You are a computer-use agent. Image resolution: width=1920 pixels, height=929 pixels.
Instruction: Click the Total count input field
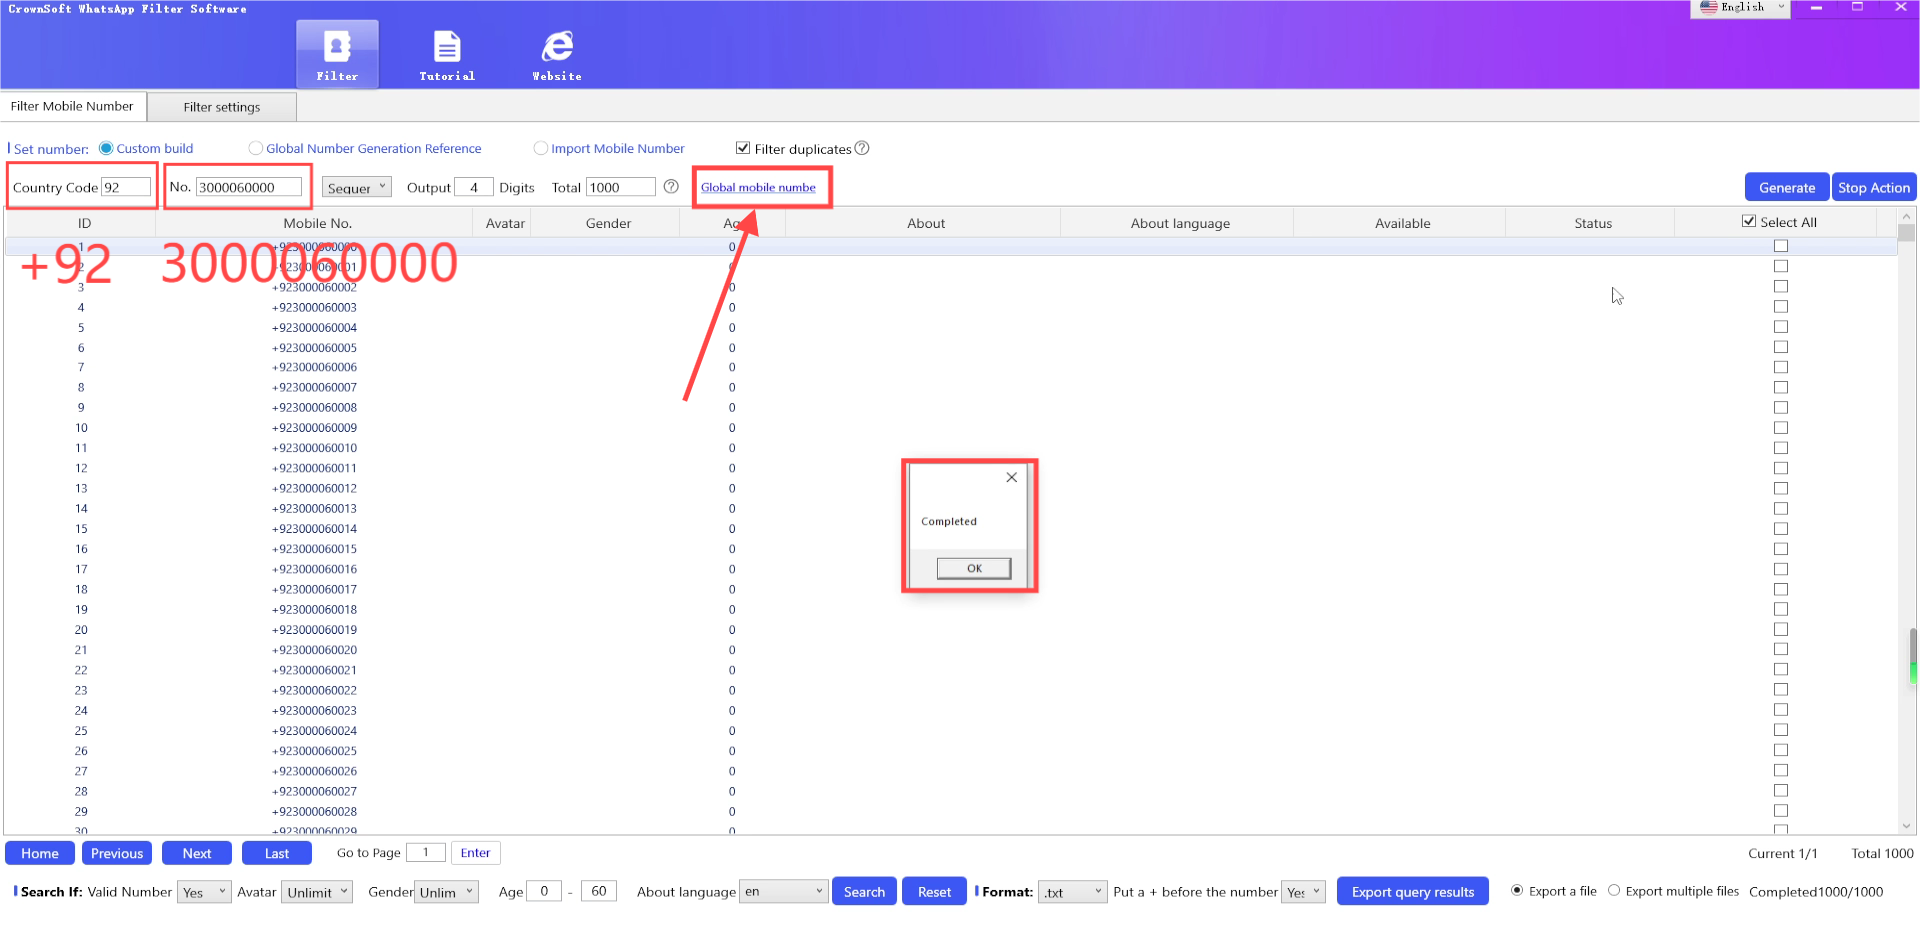click(621, 187)
